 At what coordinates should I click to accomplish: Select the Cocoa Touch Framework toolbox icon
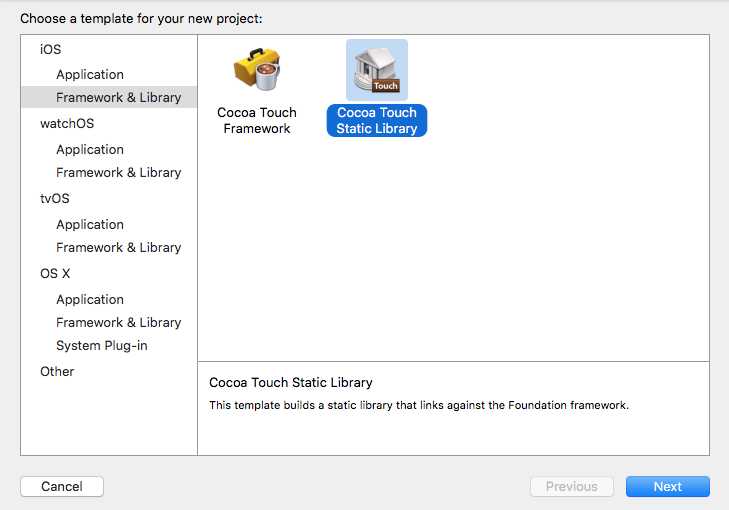(x=257, y=70)
